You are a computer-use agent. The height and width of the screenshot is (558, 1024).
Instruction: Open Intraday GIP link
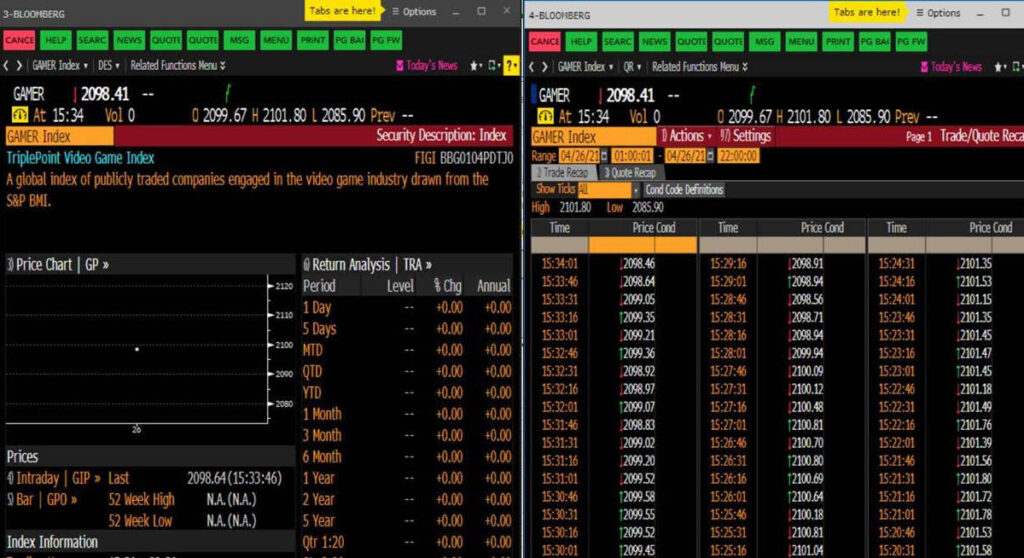(x=54, y=478)
